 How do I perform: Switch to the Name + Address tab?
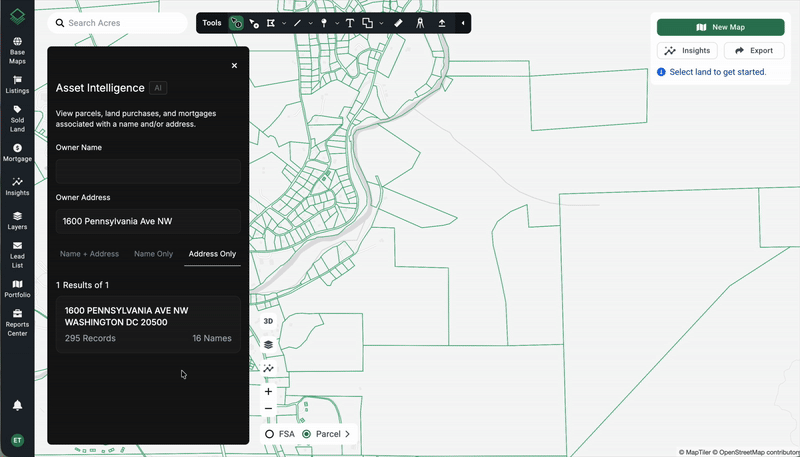tap(89, 254)
